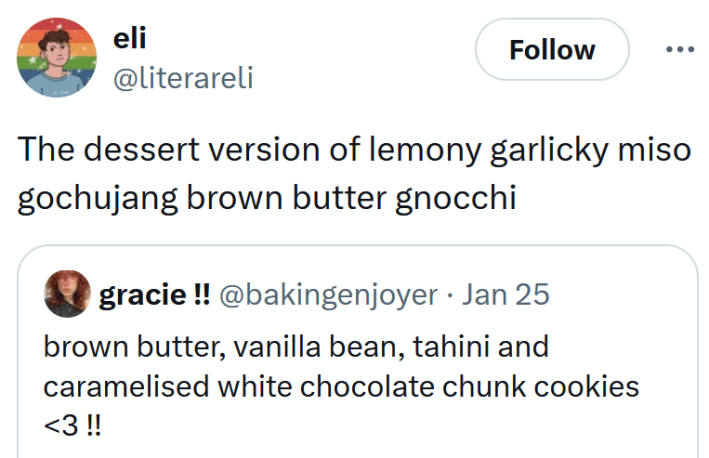Click the "<3 !!" text in quote
The height and width of the screenshot is (458, 709).
pyautogui.click(x=72, y=424)
